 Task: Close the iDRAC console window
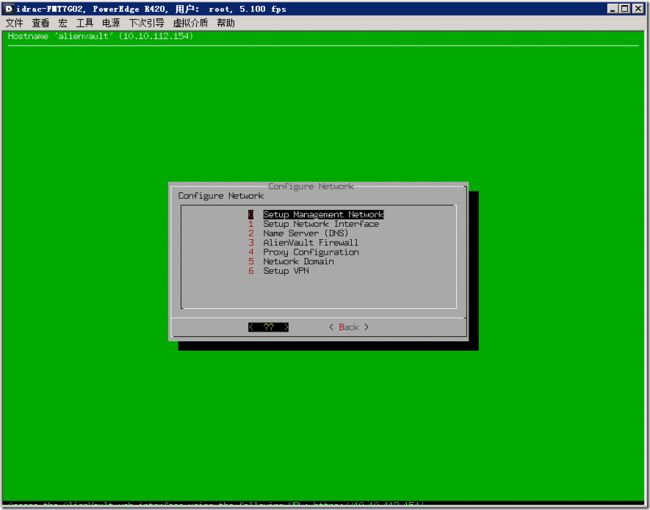pos(638,9)
